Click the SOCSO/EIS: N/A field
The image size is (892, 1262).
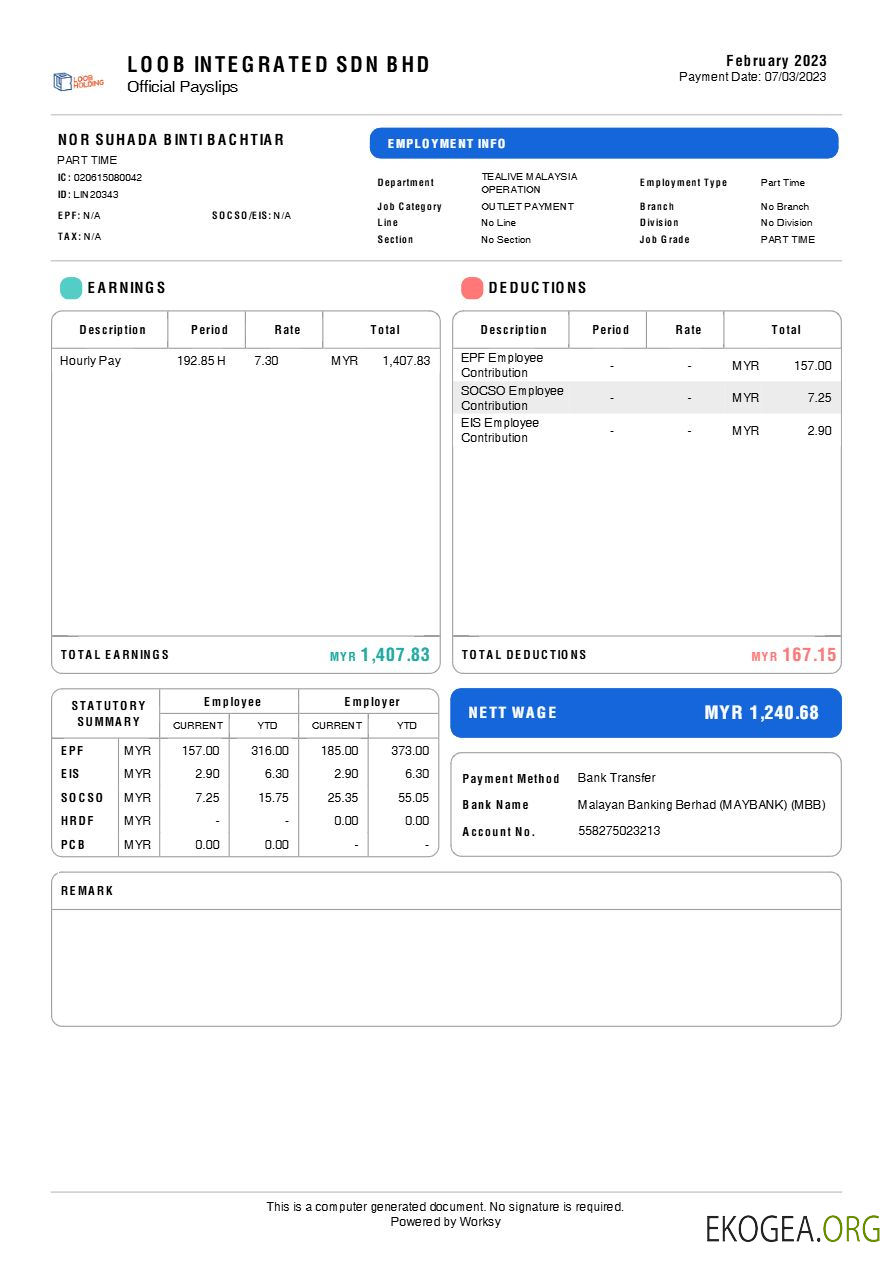pyautogui.click(x=251, y=215)
